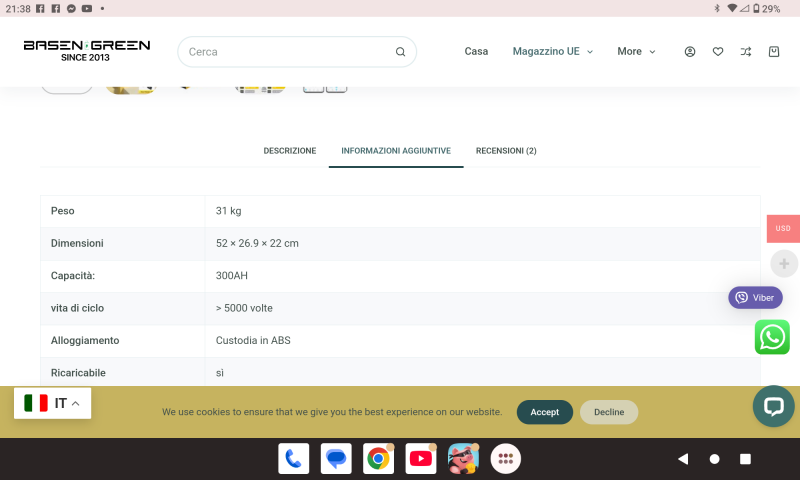
Task: Tap the Android home circle button
Action: click(x=714, y=459)
